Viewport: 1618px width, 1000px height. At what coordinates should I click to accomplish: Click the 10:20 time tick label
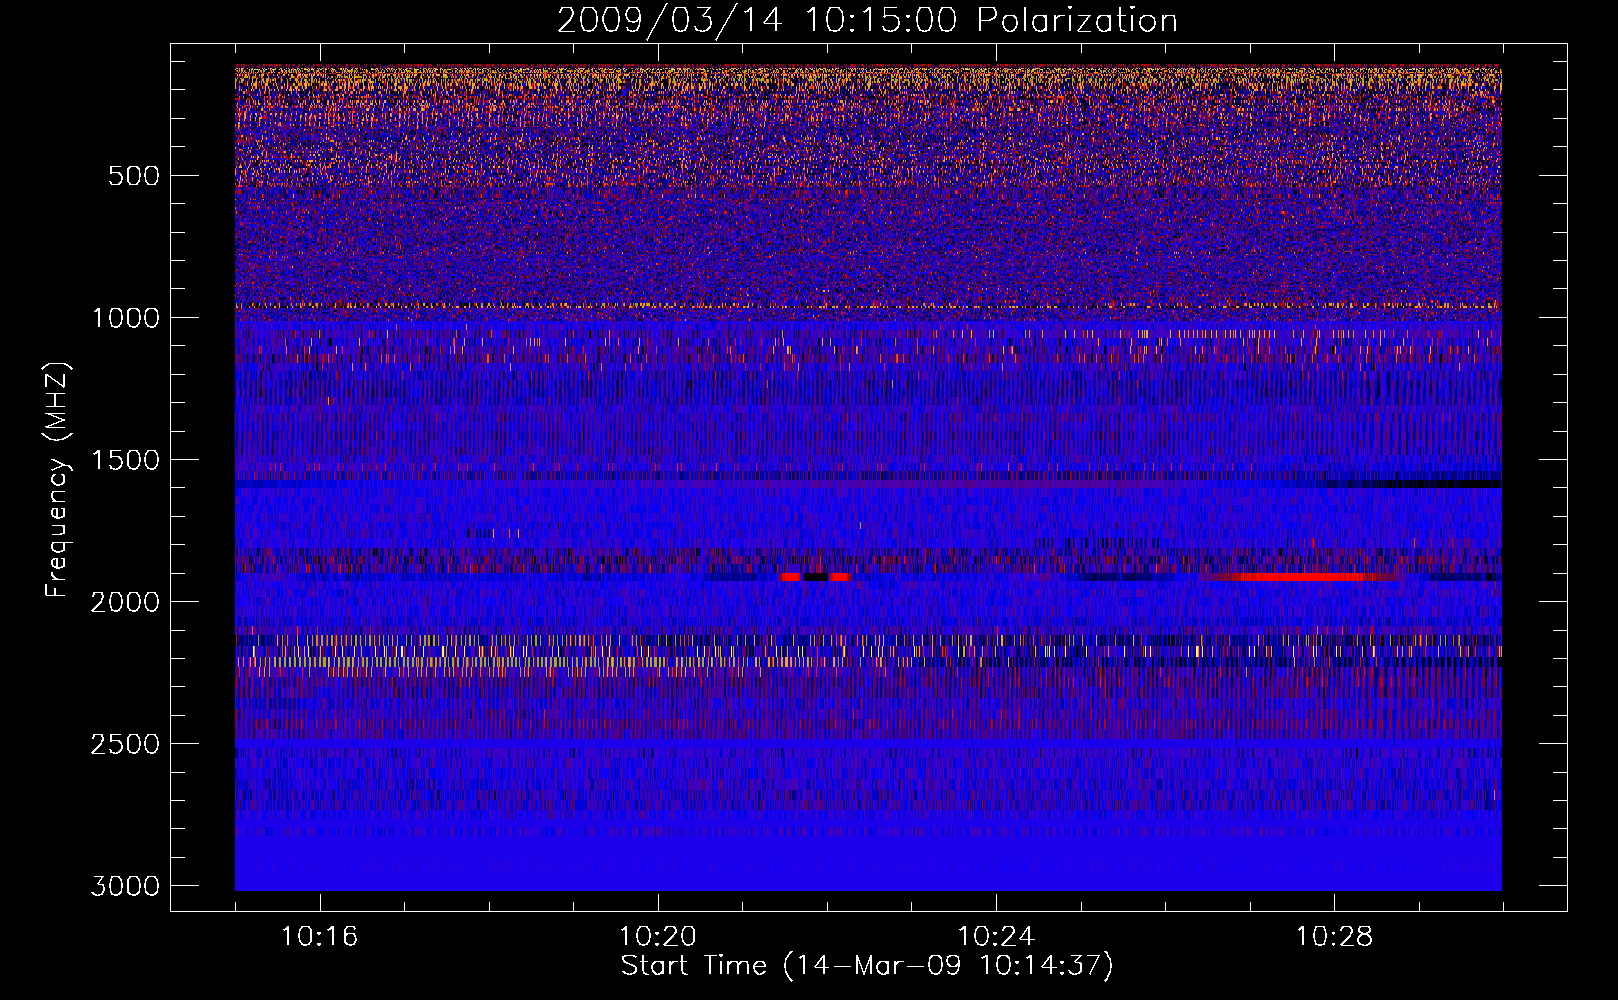[x=657, y=937]
